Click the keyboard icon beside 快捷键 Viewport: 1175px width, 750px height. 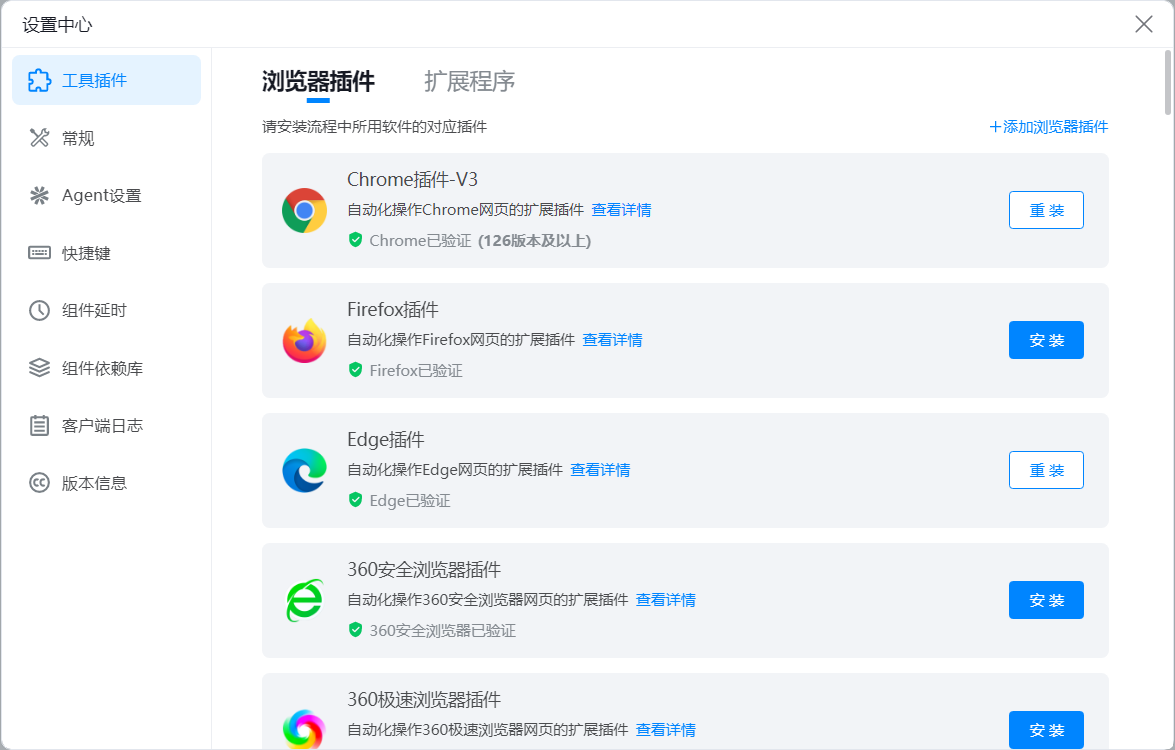pos(39,252)
